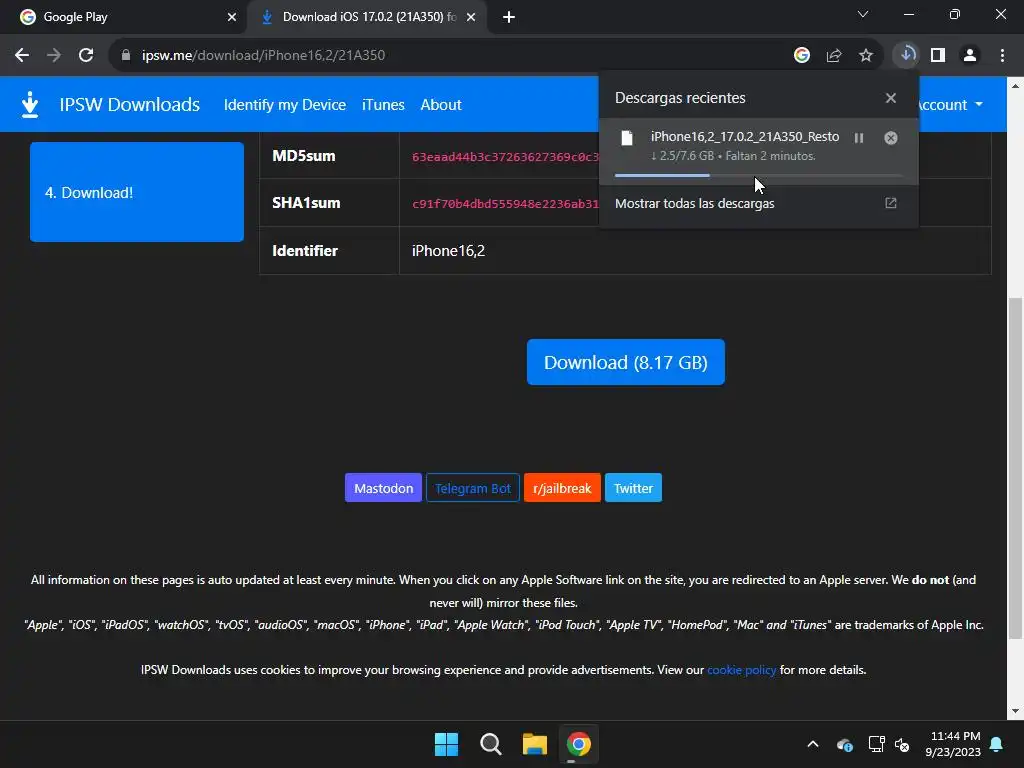Cancel the iPhone16,2 firmware download

click(x=891, y=138)
